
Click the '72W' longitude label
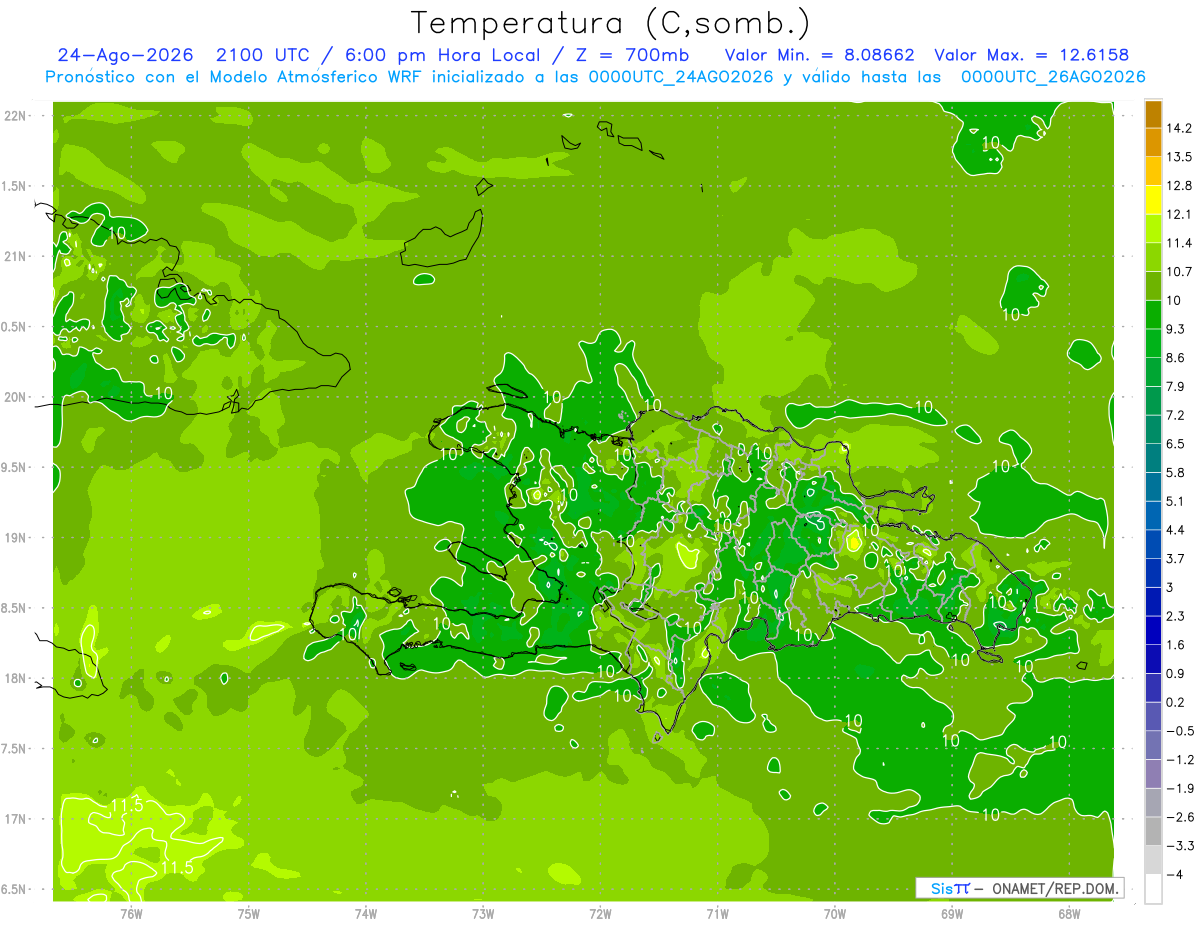pos(600,914)
